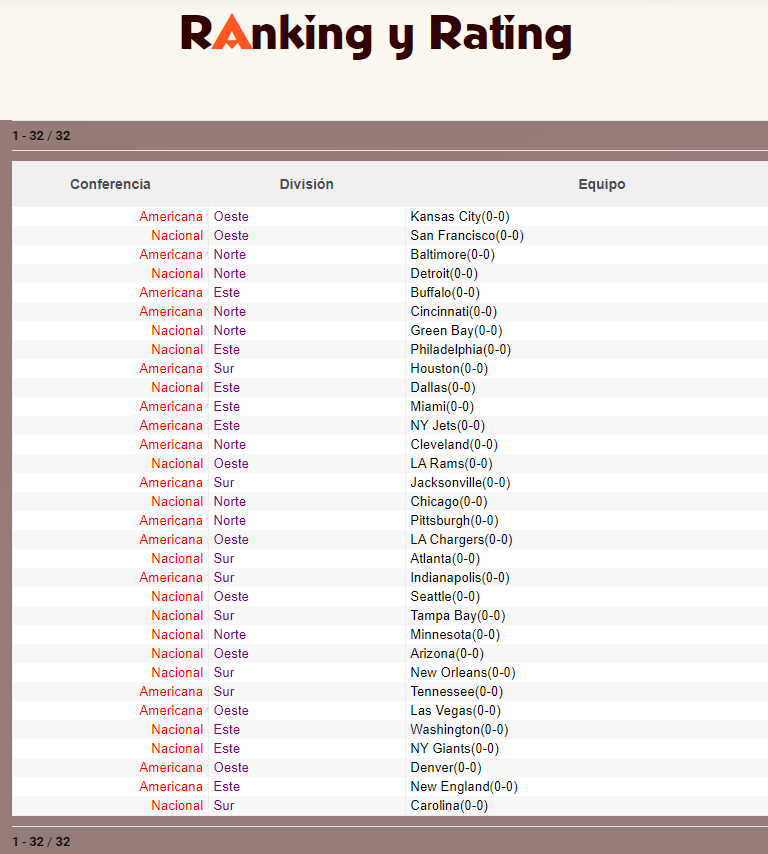The width and height of the screenshot is (768, 854).
Task: Select Buffalo(0-0) team cell
Action: 445,292
